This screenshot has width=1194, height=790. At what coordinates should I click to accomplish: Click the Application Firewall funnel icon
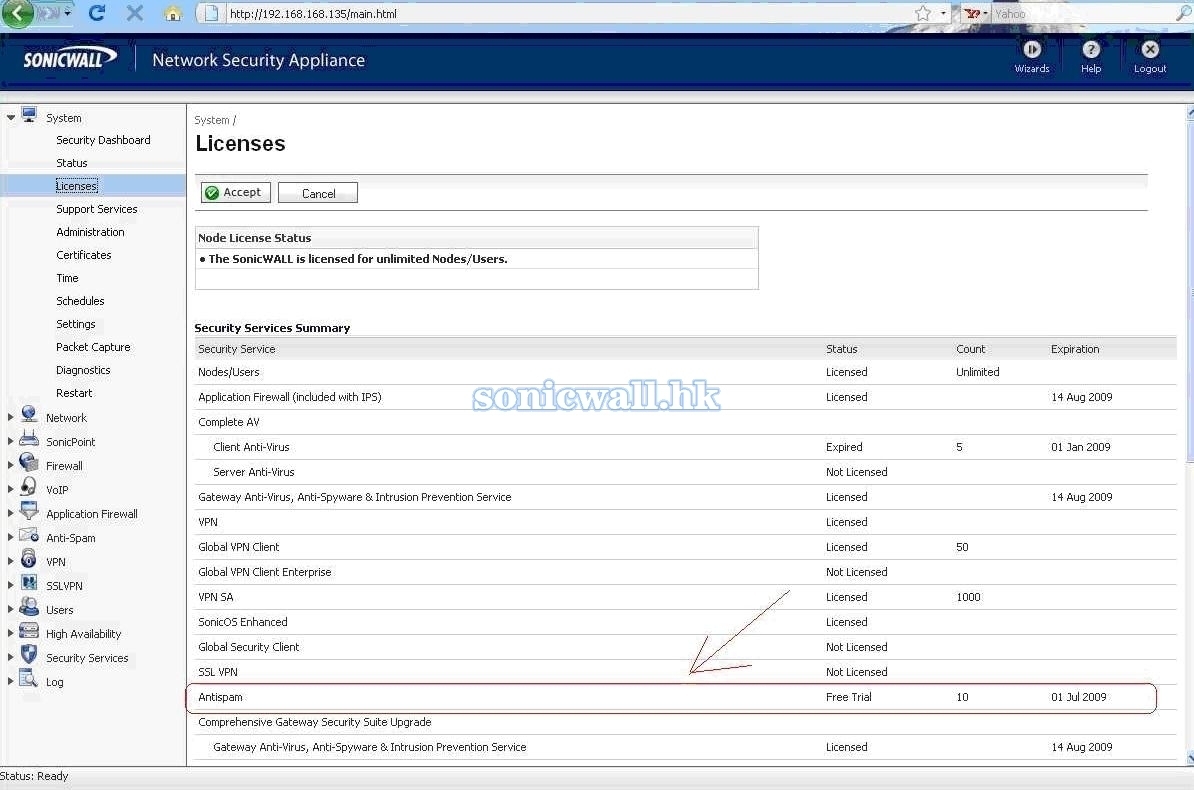click(29, 510)
